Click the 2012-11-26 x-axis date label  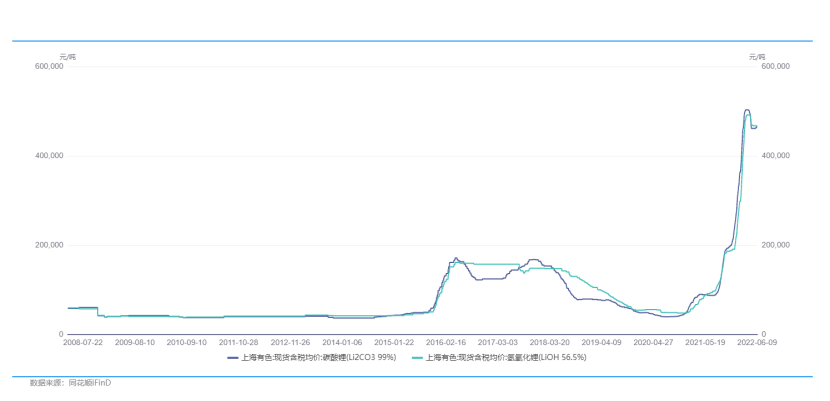(291, 342)
